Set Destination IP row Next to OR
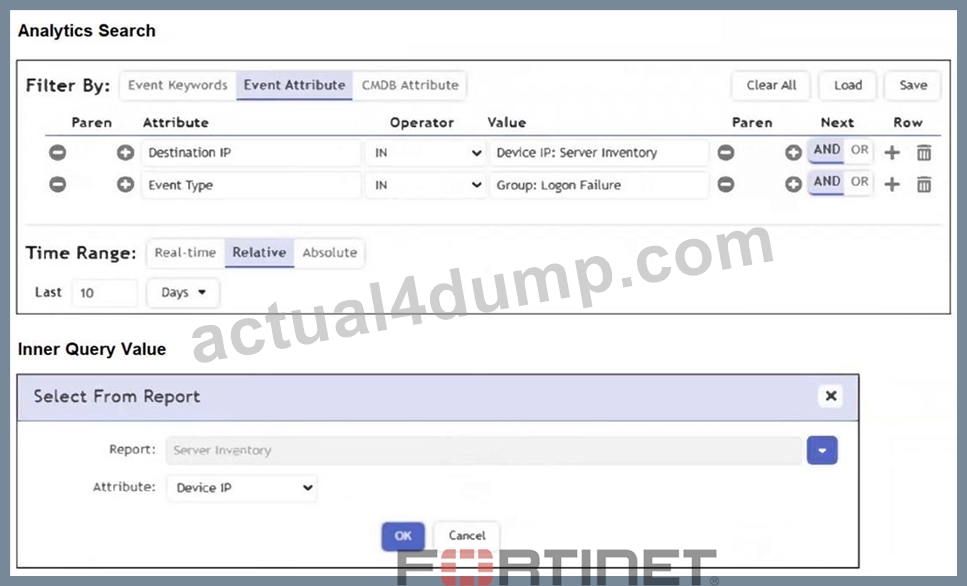The height and width of the screenshot is (586, 967). pos(859,150)
